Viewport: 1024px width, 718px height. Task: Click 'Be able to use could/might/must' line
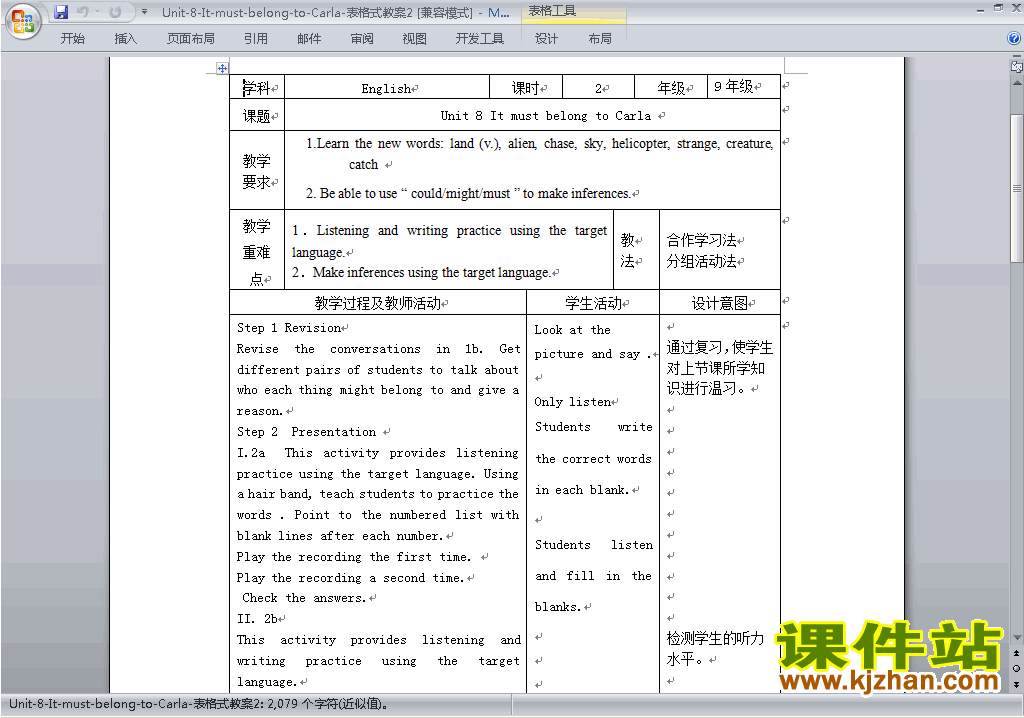click(x=468, y=193)
